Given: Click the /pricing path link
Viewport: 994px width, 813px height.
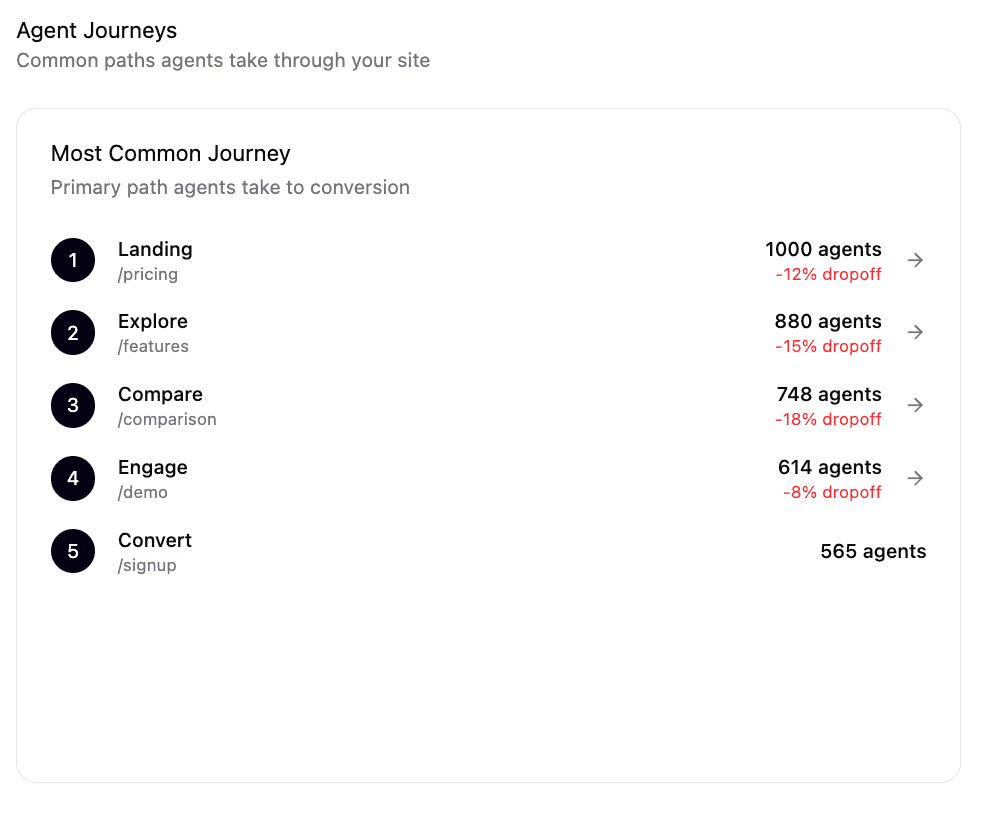Looking at the screenshot, I should (148, 274).
